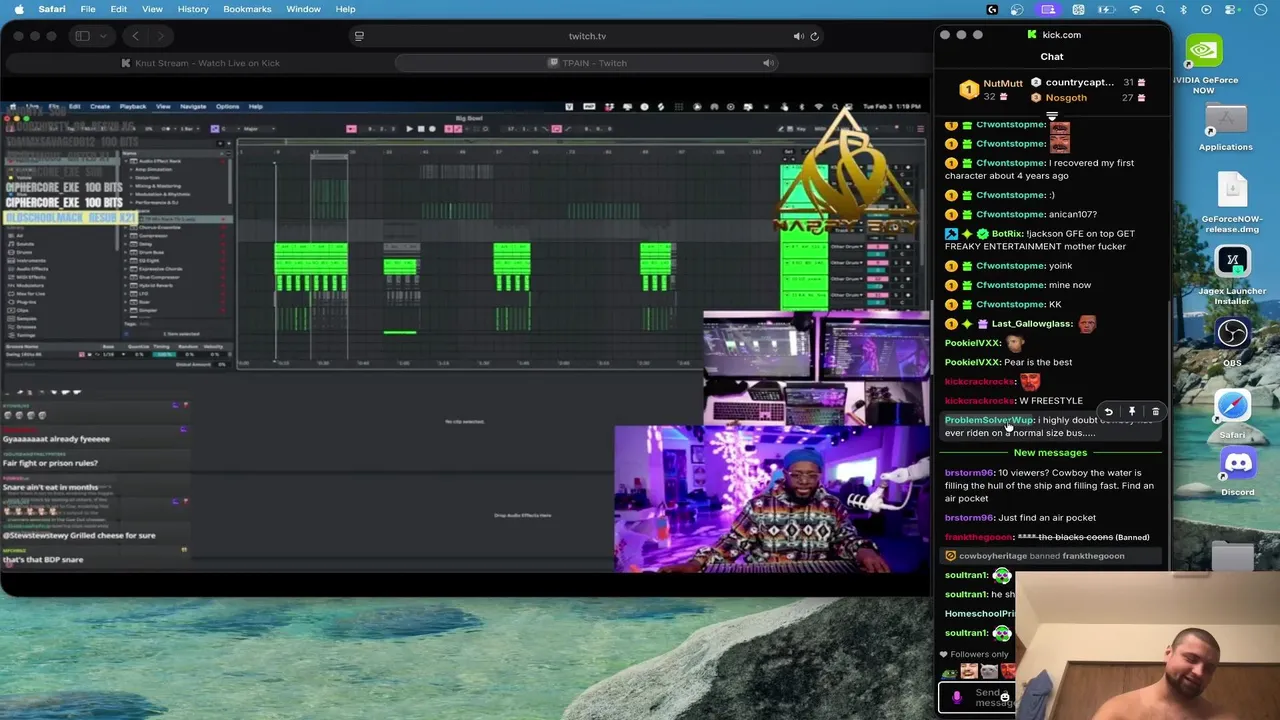The height and width of the screenshot is (720, 1280).
Task: Switch to TPAIN Twitch tab
Action: tap(588, 63)
